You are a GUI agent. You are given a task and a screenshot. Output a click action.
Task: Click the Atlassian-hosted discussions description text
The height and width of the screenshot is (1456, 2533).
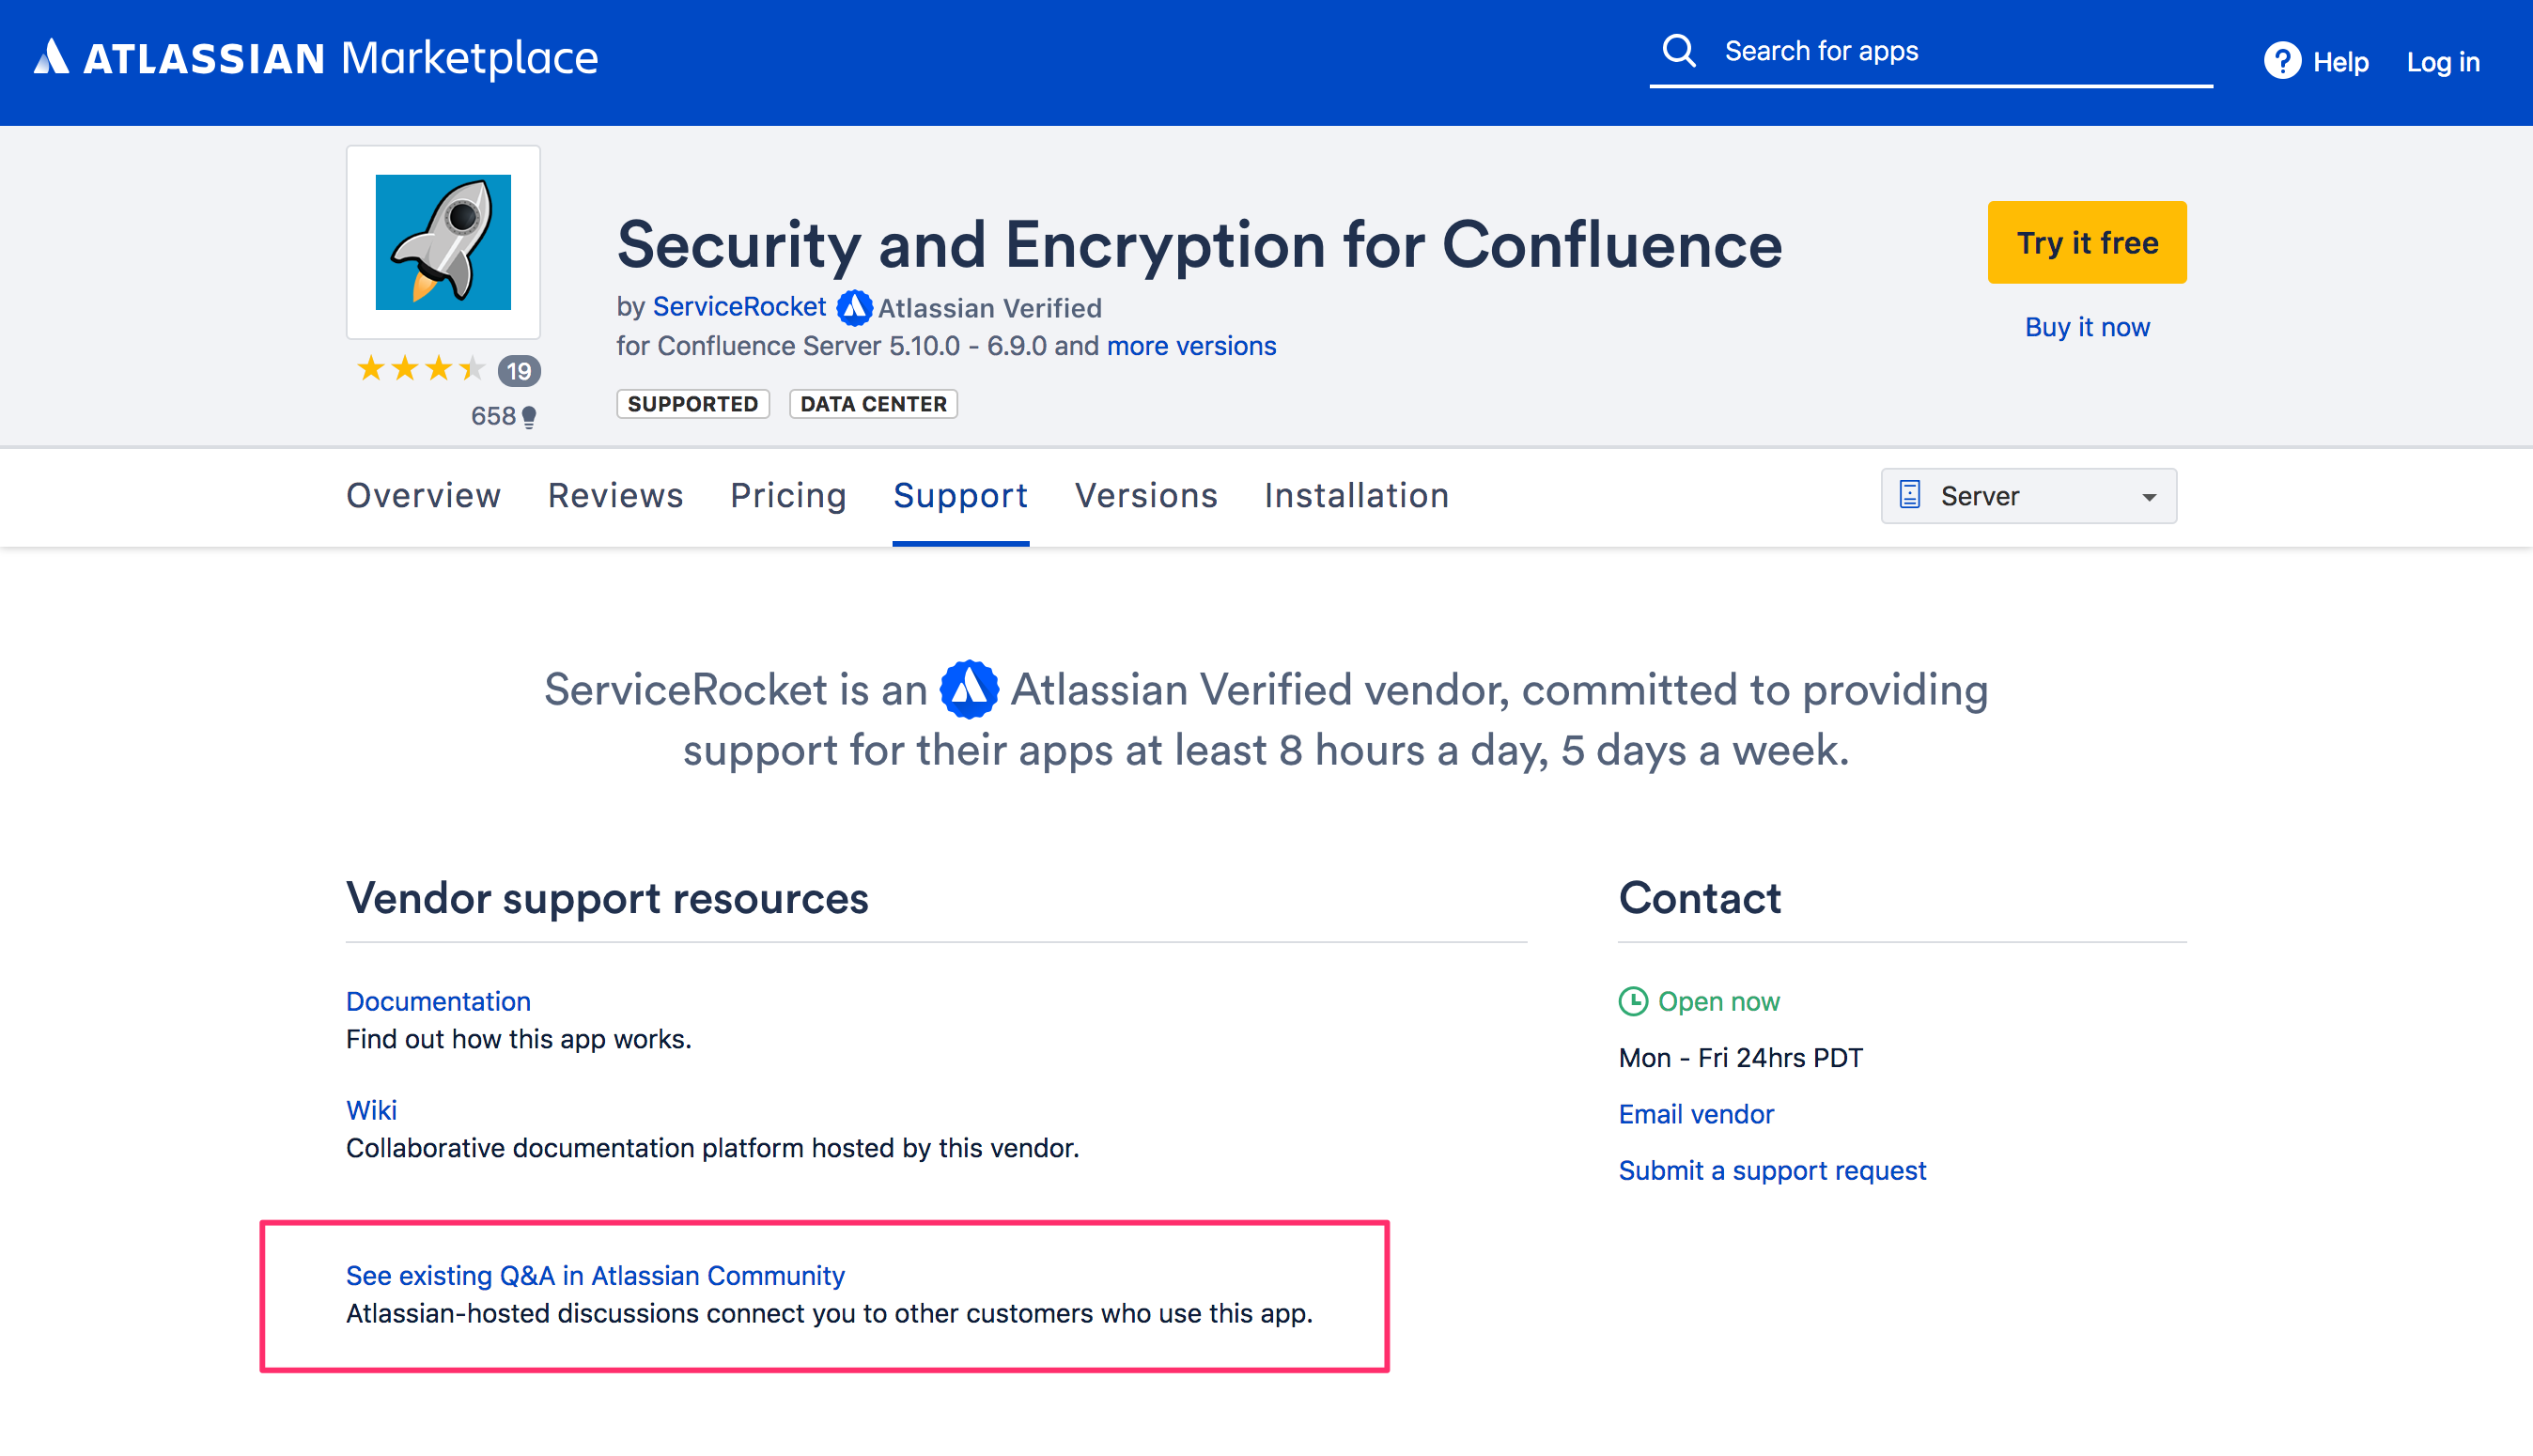pos(829,1313)
